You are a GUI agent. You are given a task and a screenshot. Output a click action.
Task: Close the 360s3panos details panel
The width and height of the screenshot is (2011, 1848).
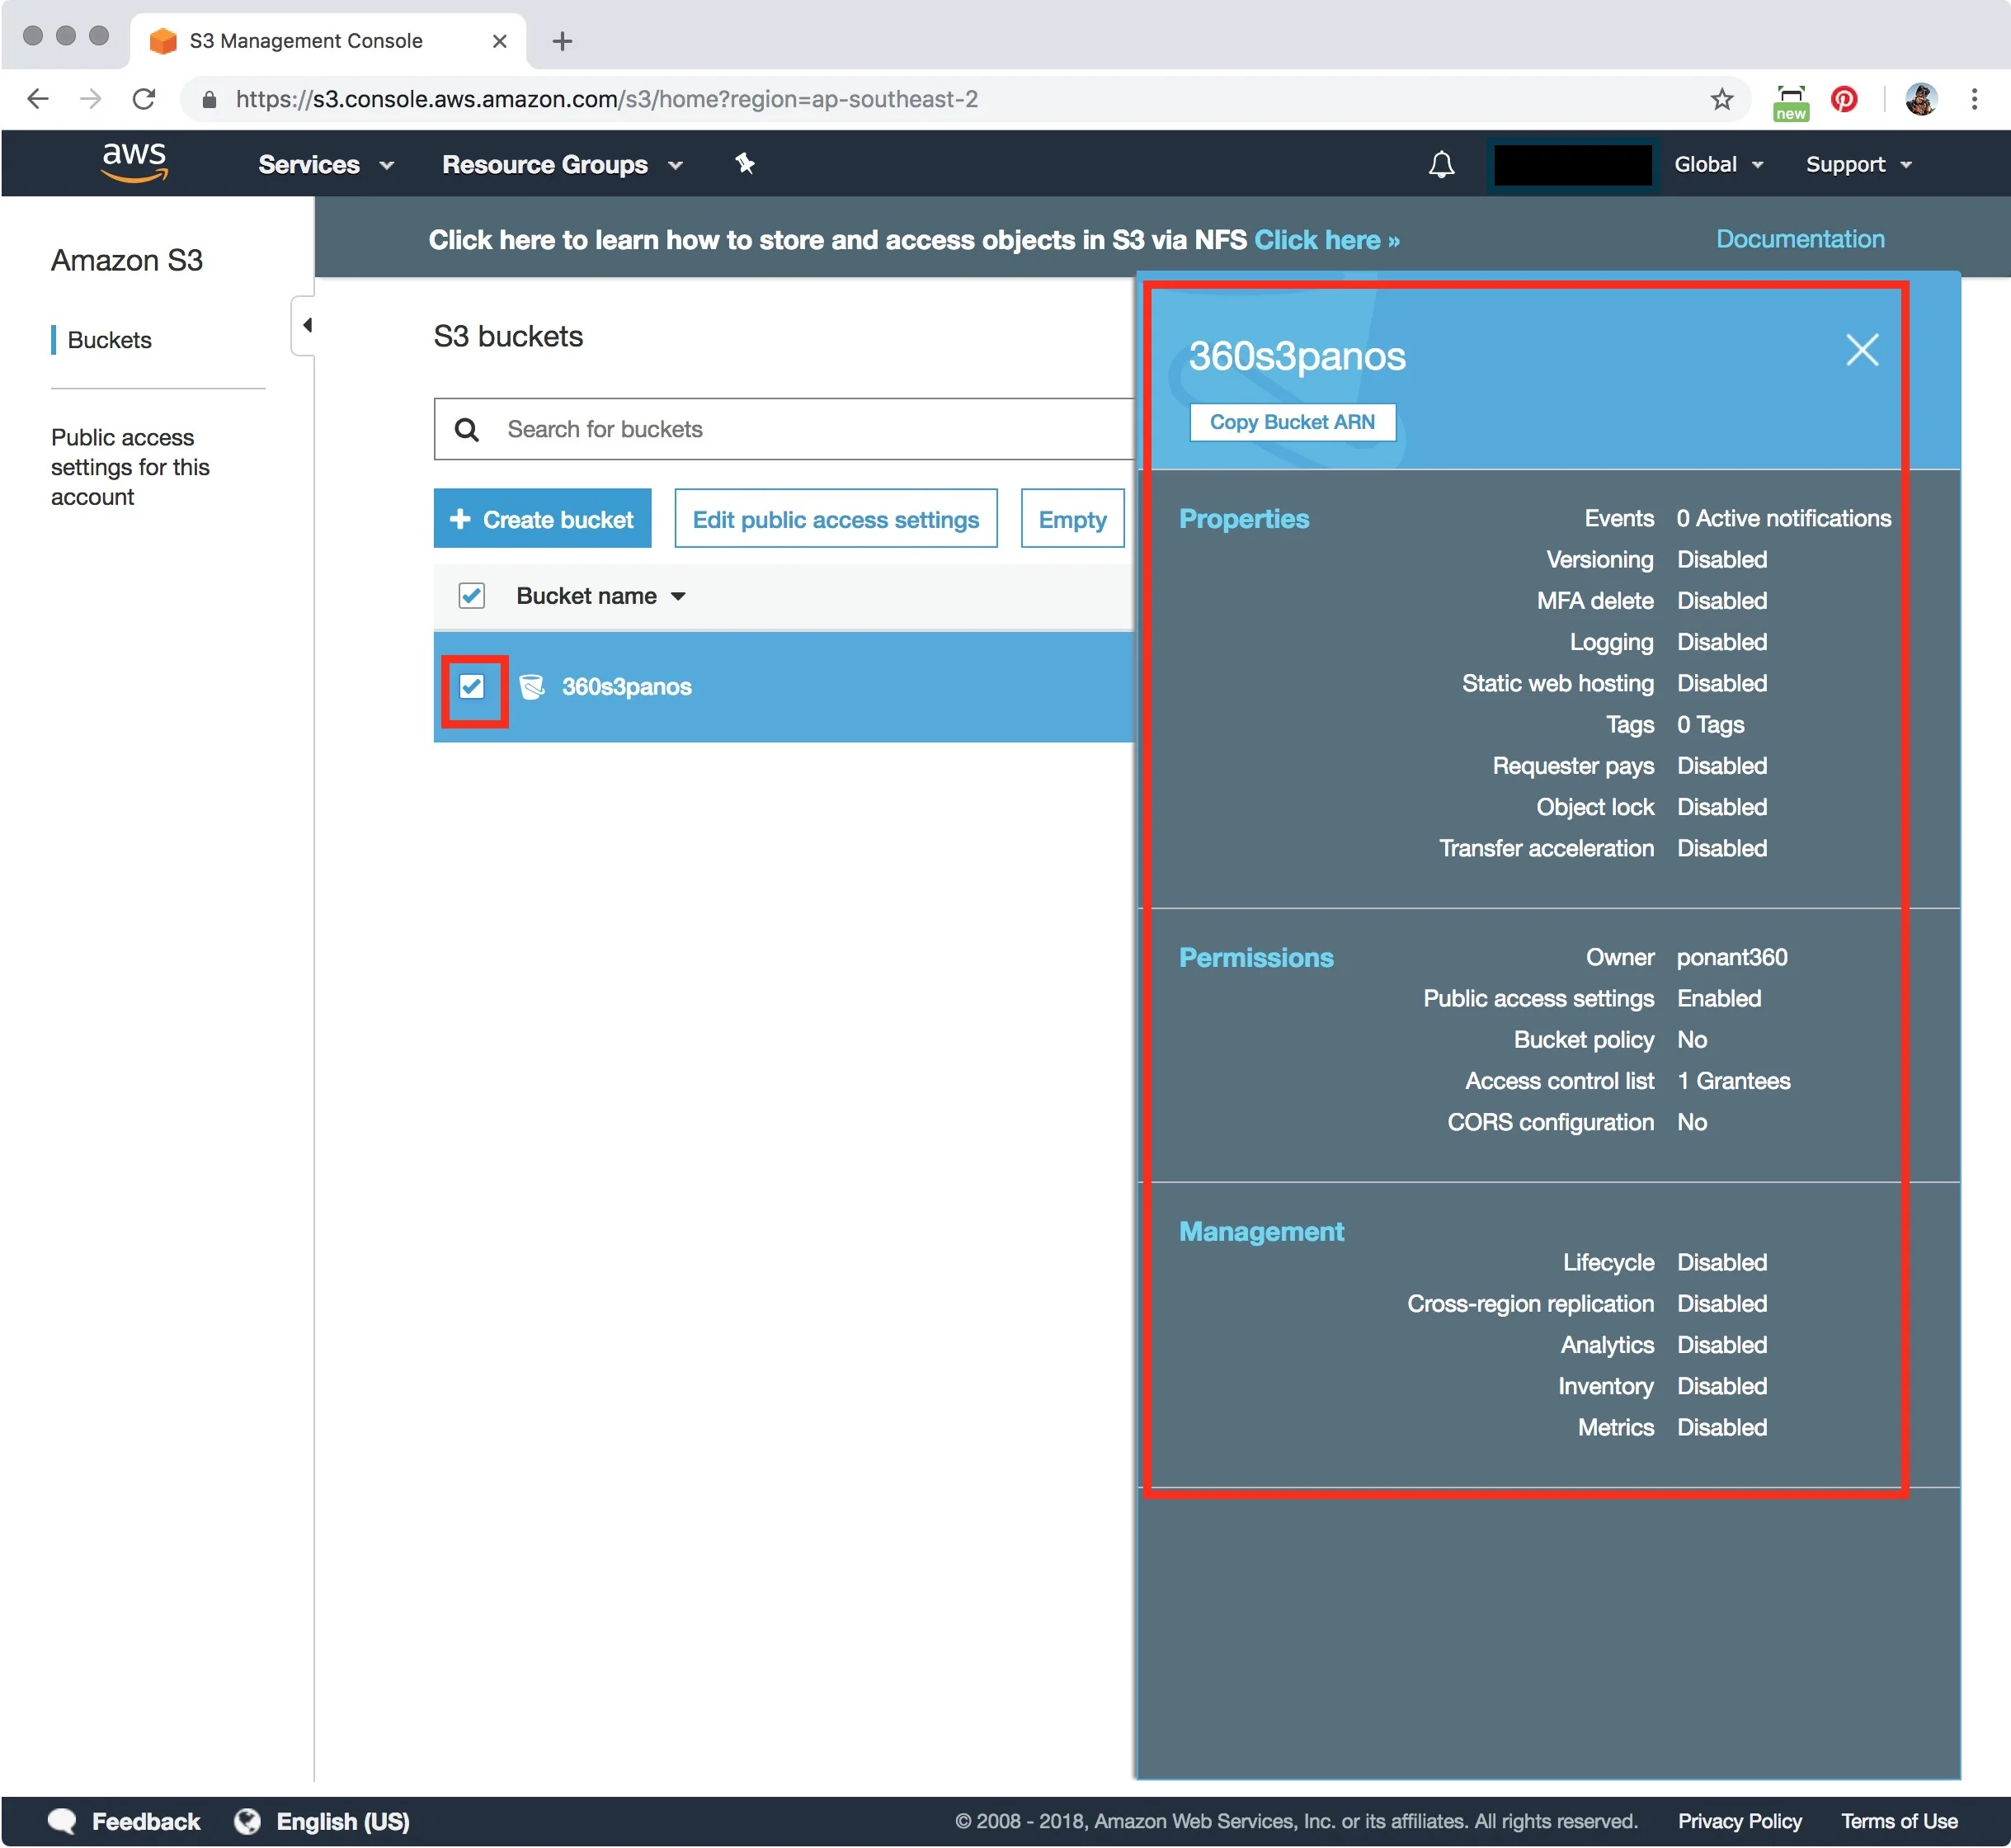pyautogui.click(x=1862, y=350)
